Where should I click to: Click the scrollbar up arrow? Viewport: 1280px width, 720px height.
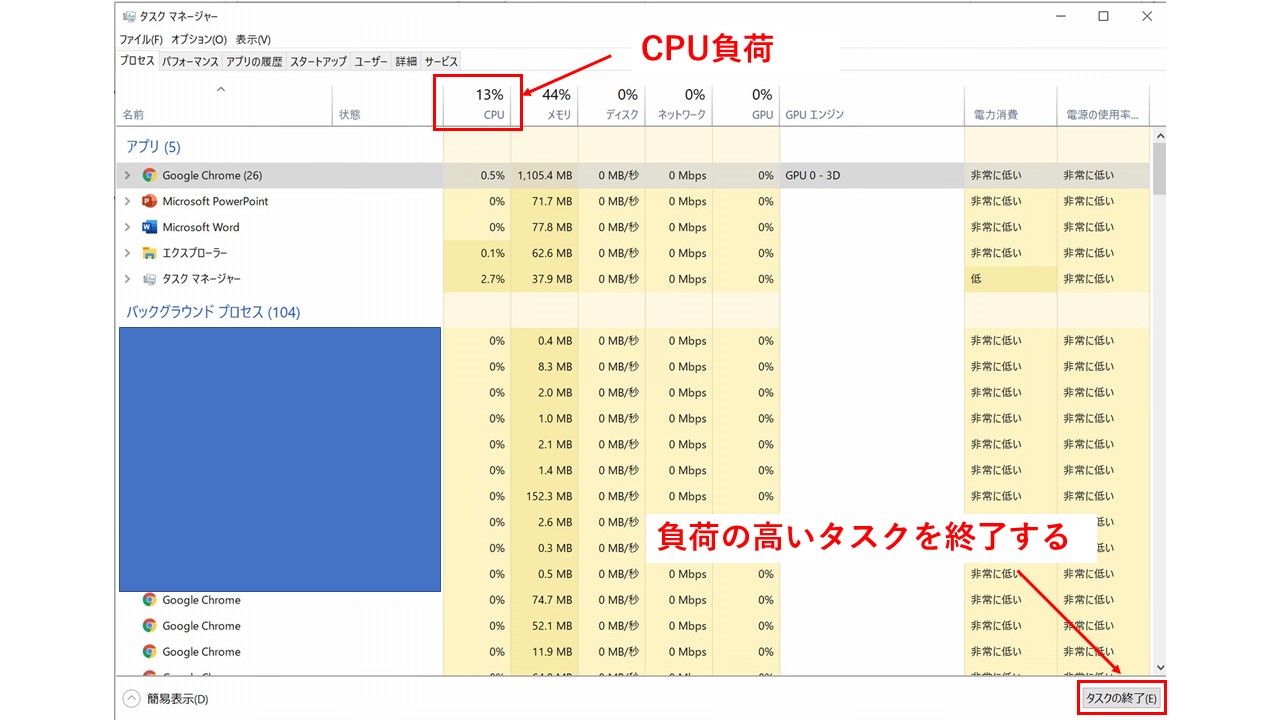pyautogui.click(x=1159, y=135)
